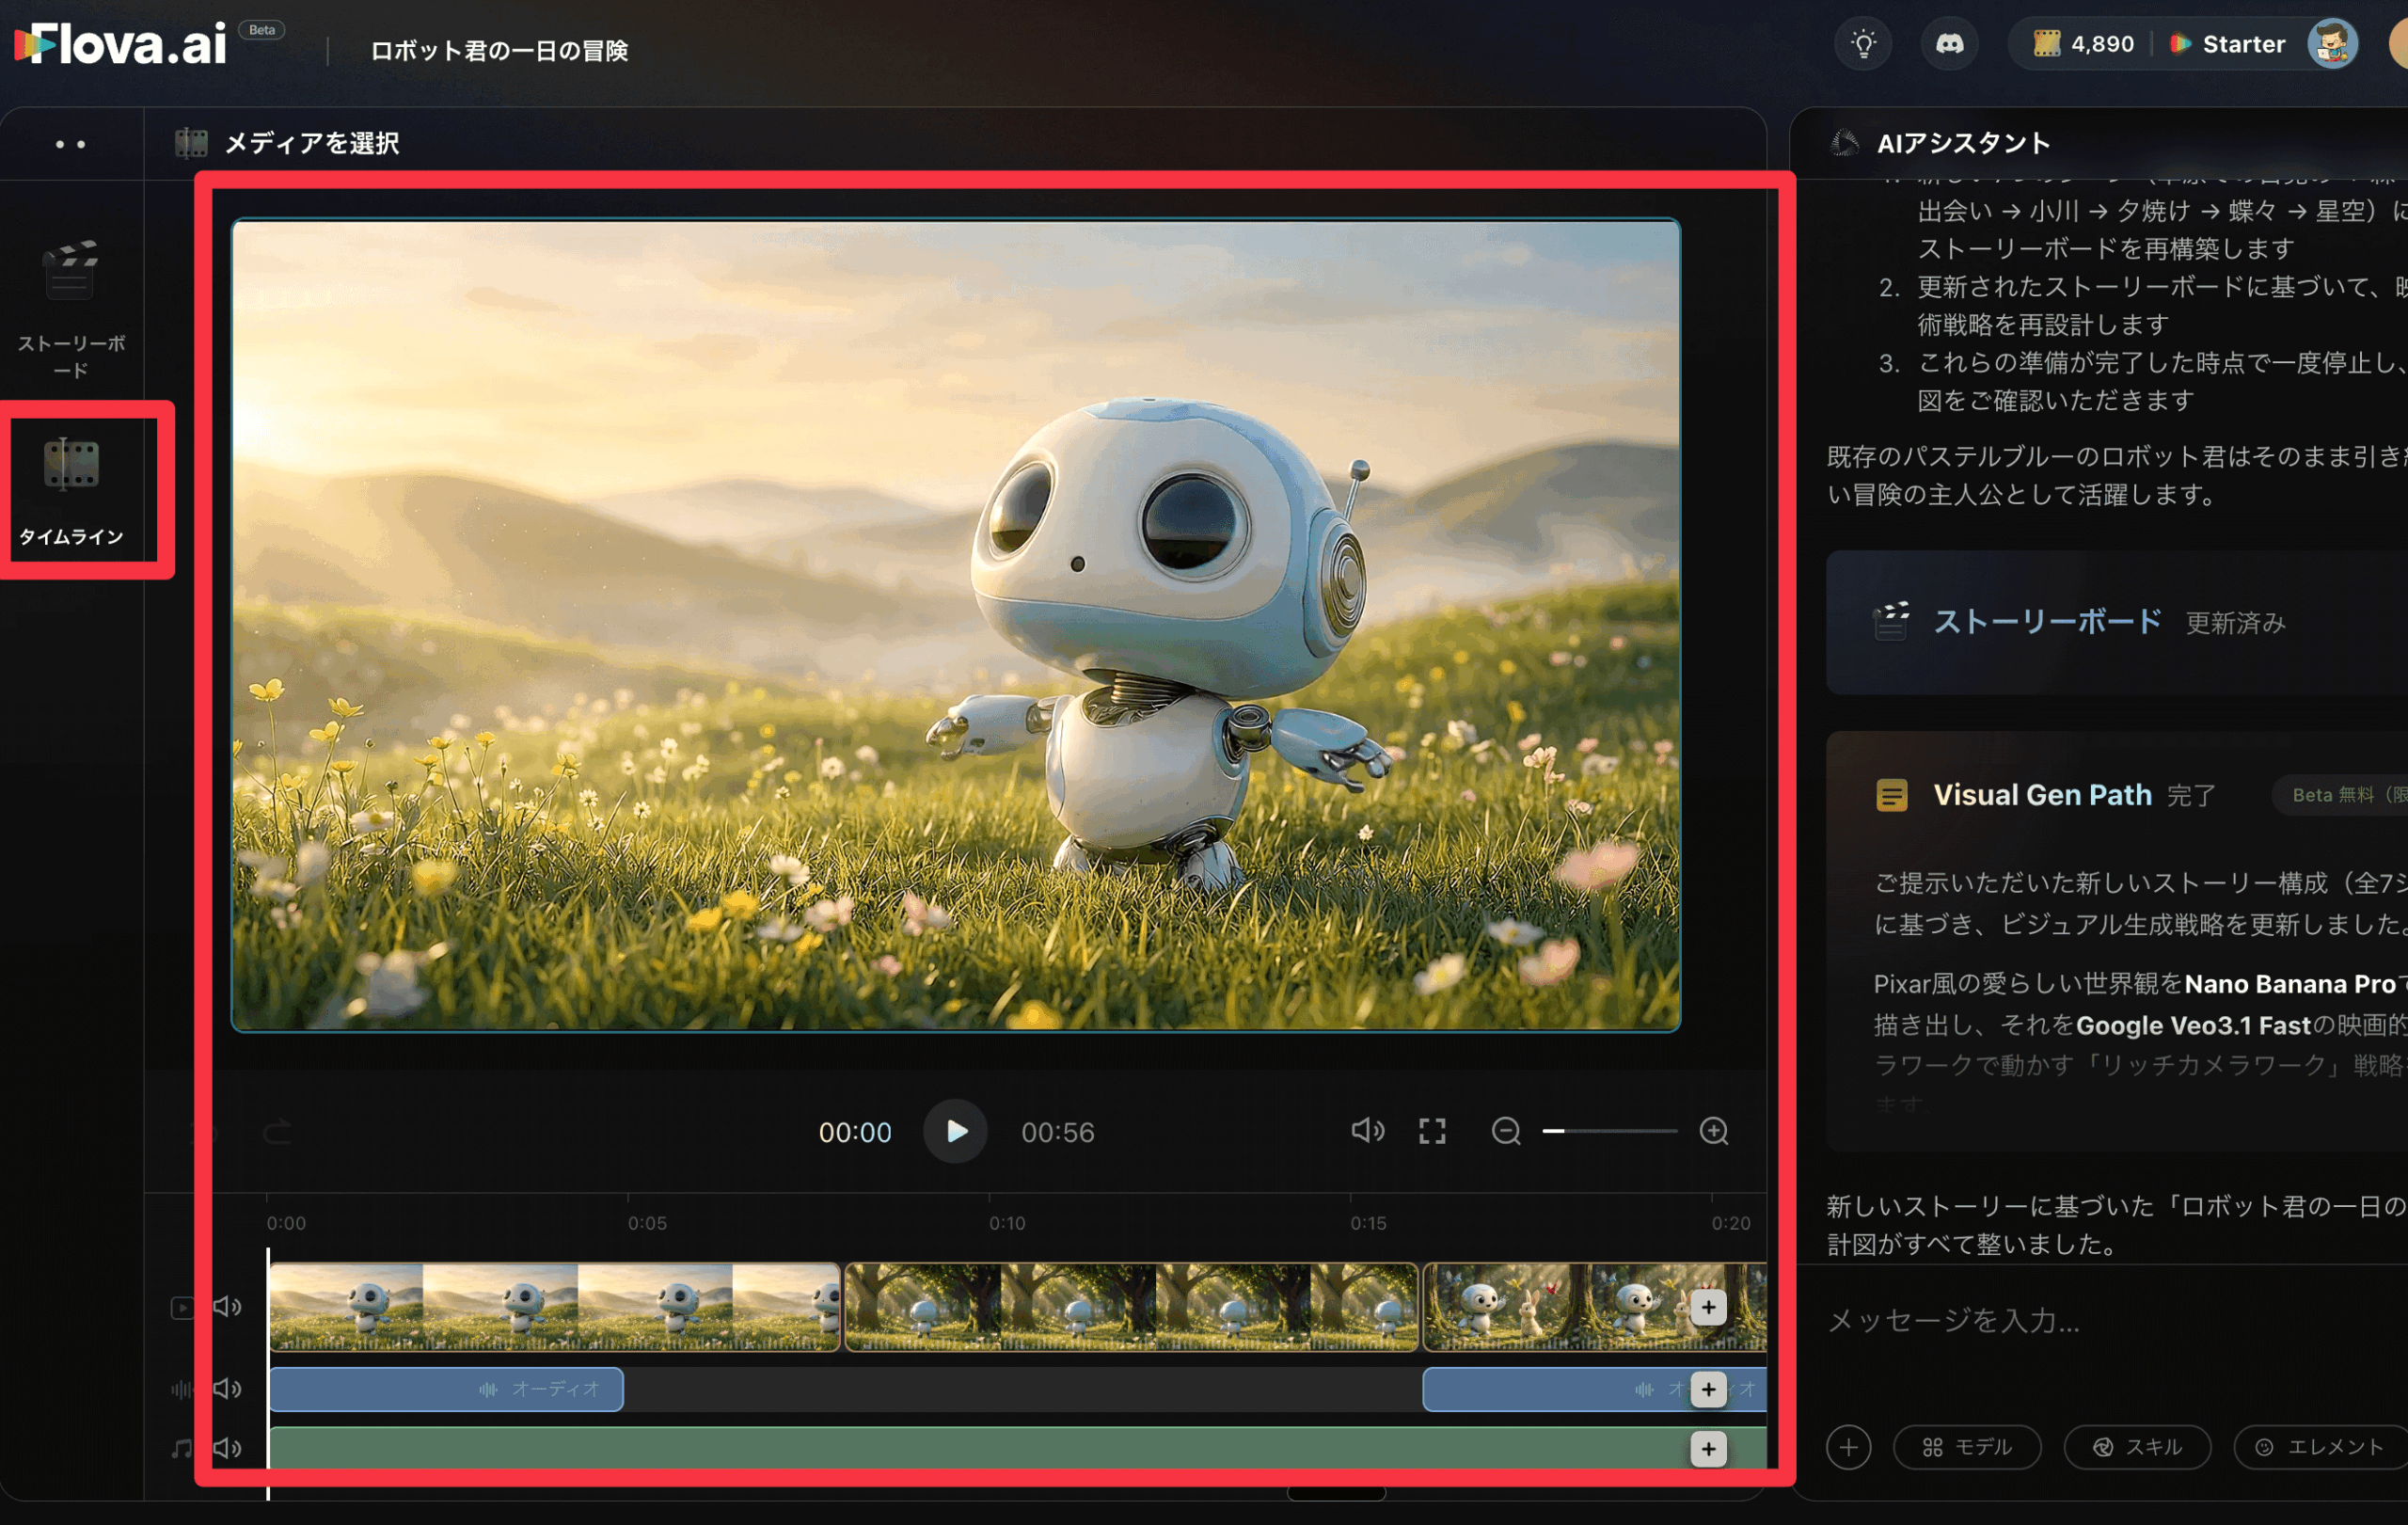Adjust the timeline zoom slider

1610,1131
